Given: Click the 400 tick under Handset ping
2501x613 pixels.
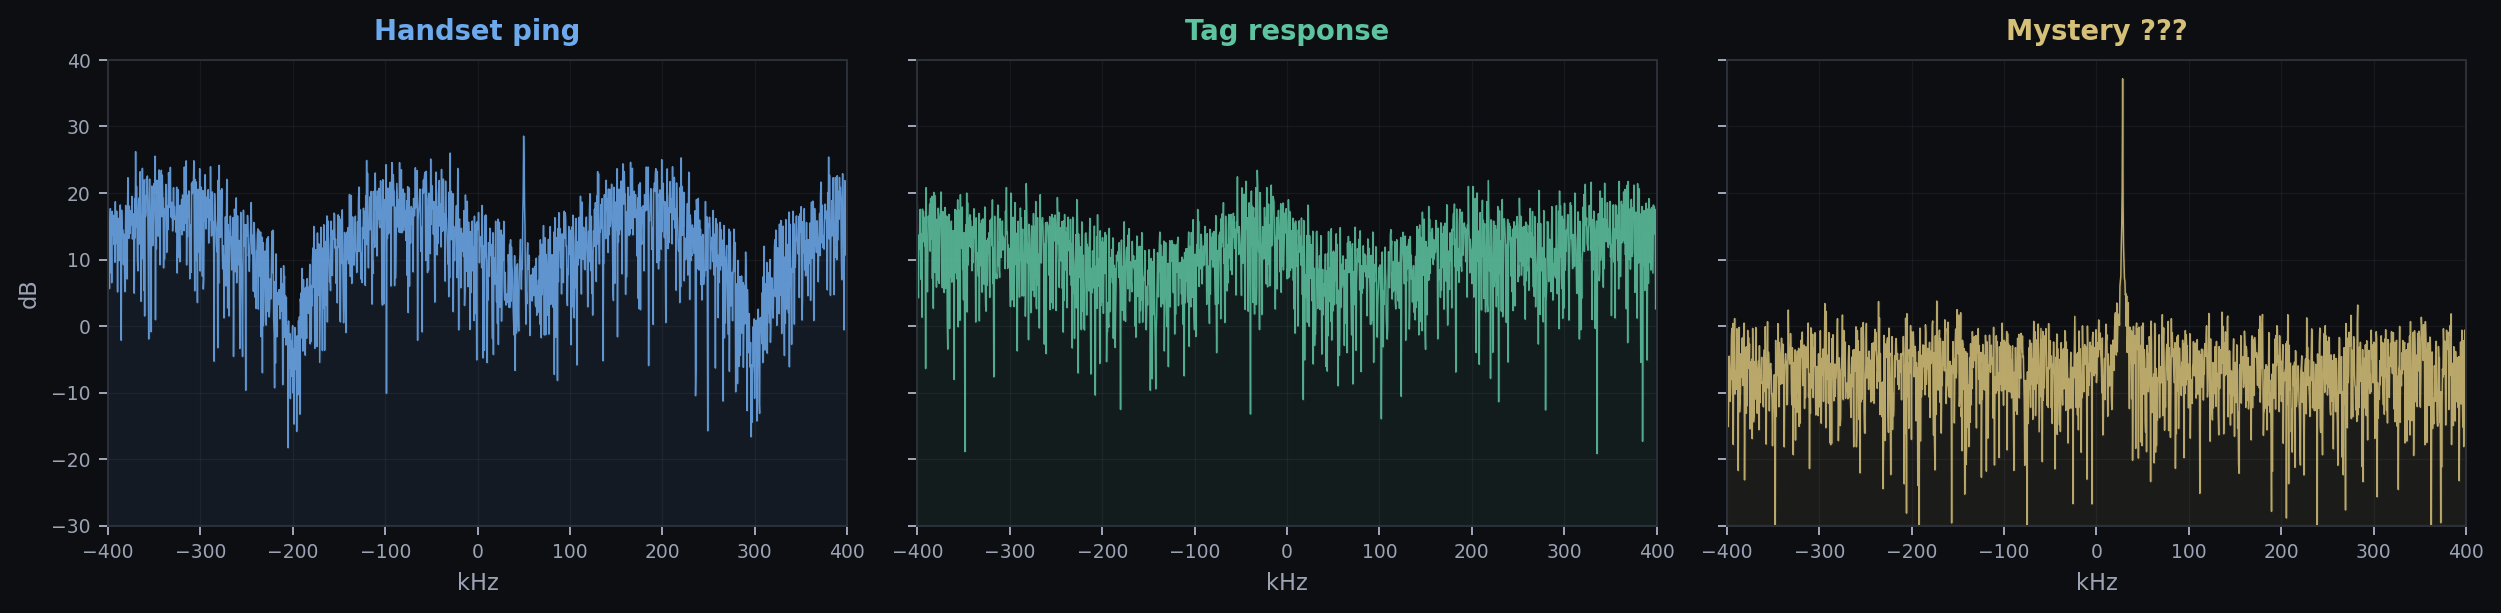Looking at the screenshot, I should (847, 552).
